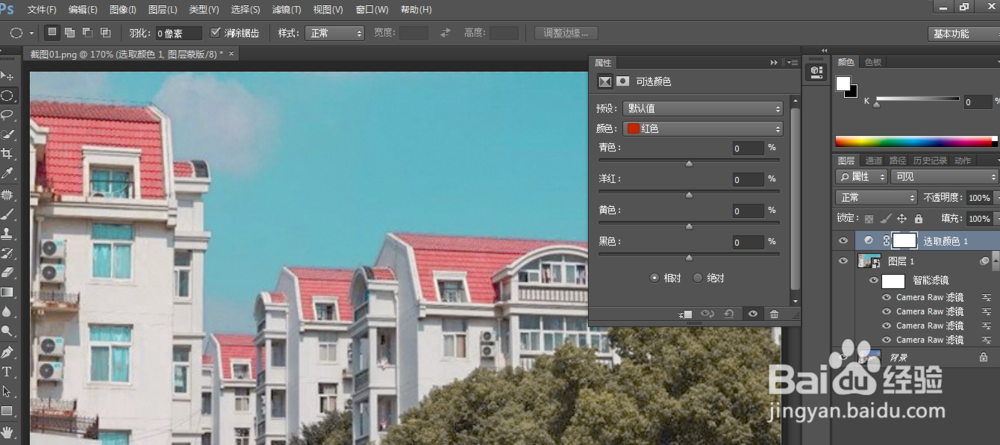Open the 样式 style dropdown
The height and width of the screenshot is (445, 1000).
coord(334,33)
